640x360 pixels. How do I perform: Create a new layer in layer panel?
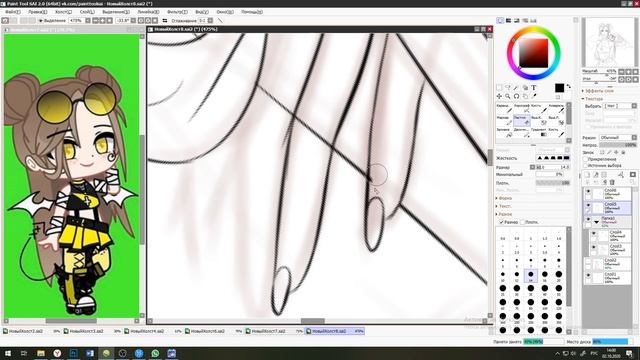click(x=587, y=175)
